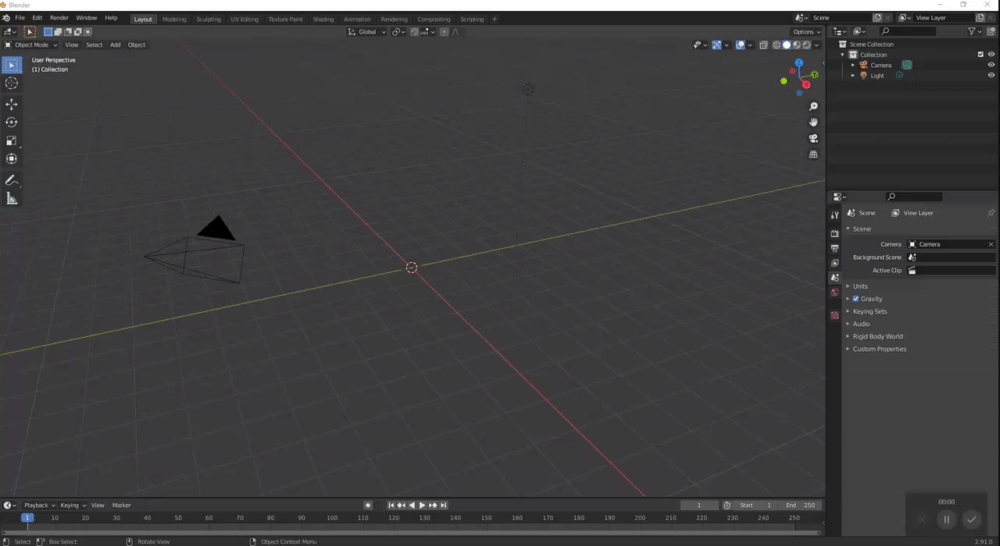Select the Cursor tool in toolbar
The image size is (1000, 546).
click(12, 84)
